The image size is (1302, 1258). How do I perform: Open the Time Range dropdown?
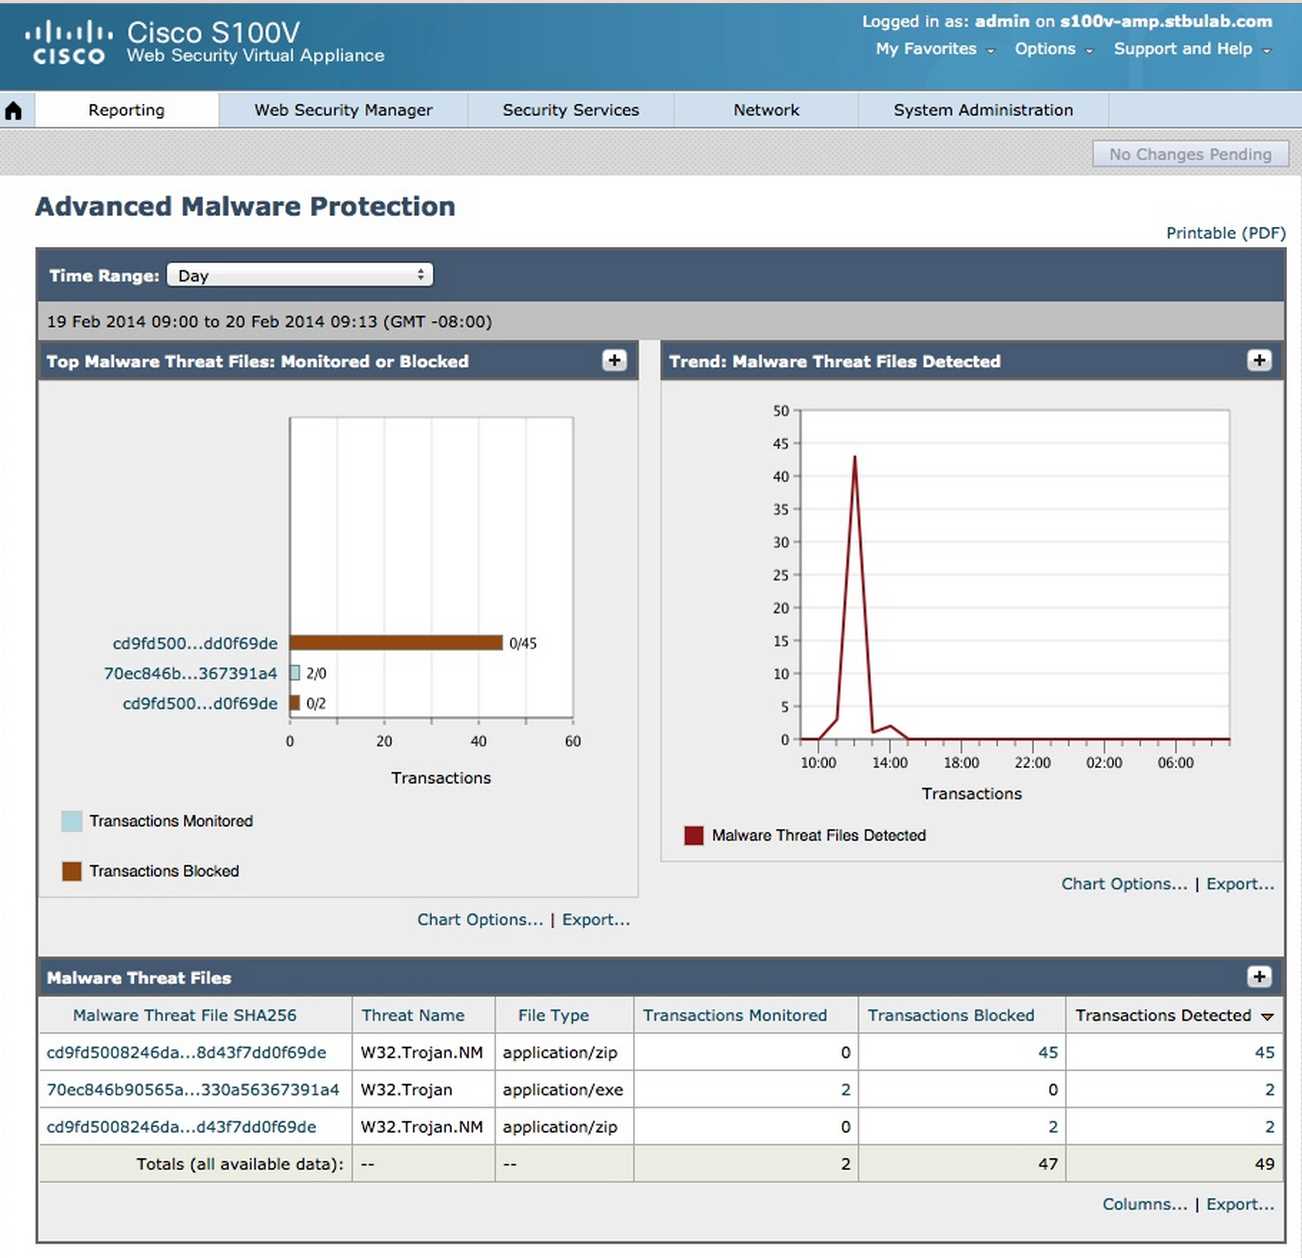(300, 275)
